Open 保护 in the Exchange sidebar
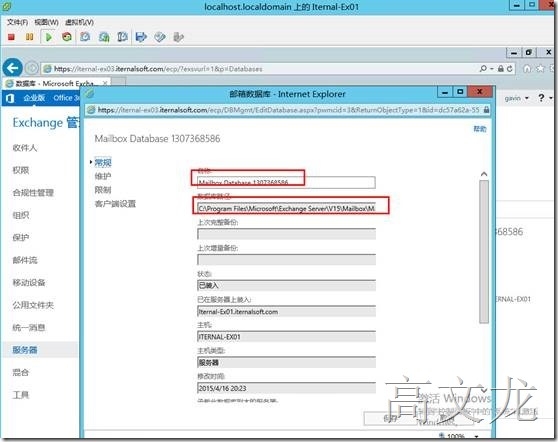The width and height of the screenshot is (558, 442). coord(21,237)
